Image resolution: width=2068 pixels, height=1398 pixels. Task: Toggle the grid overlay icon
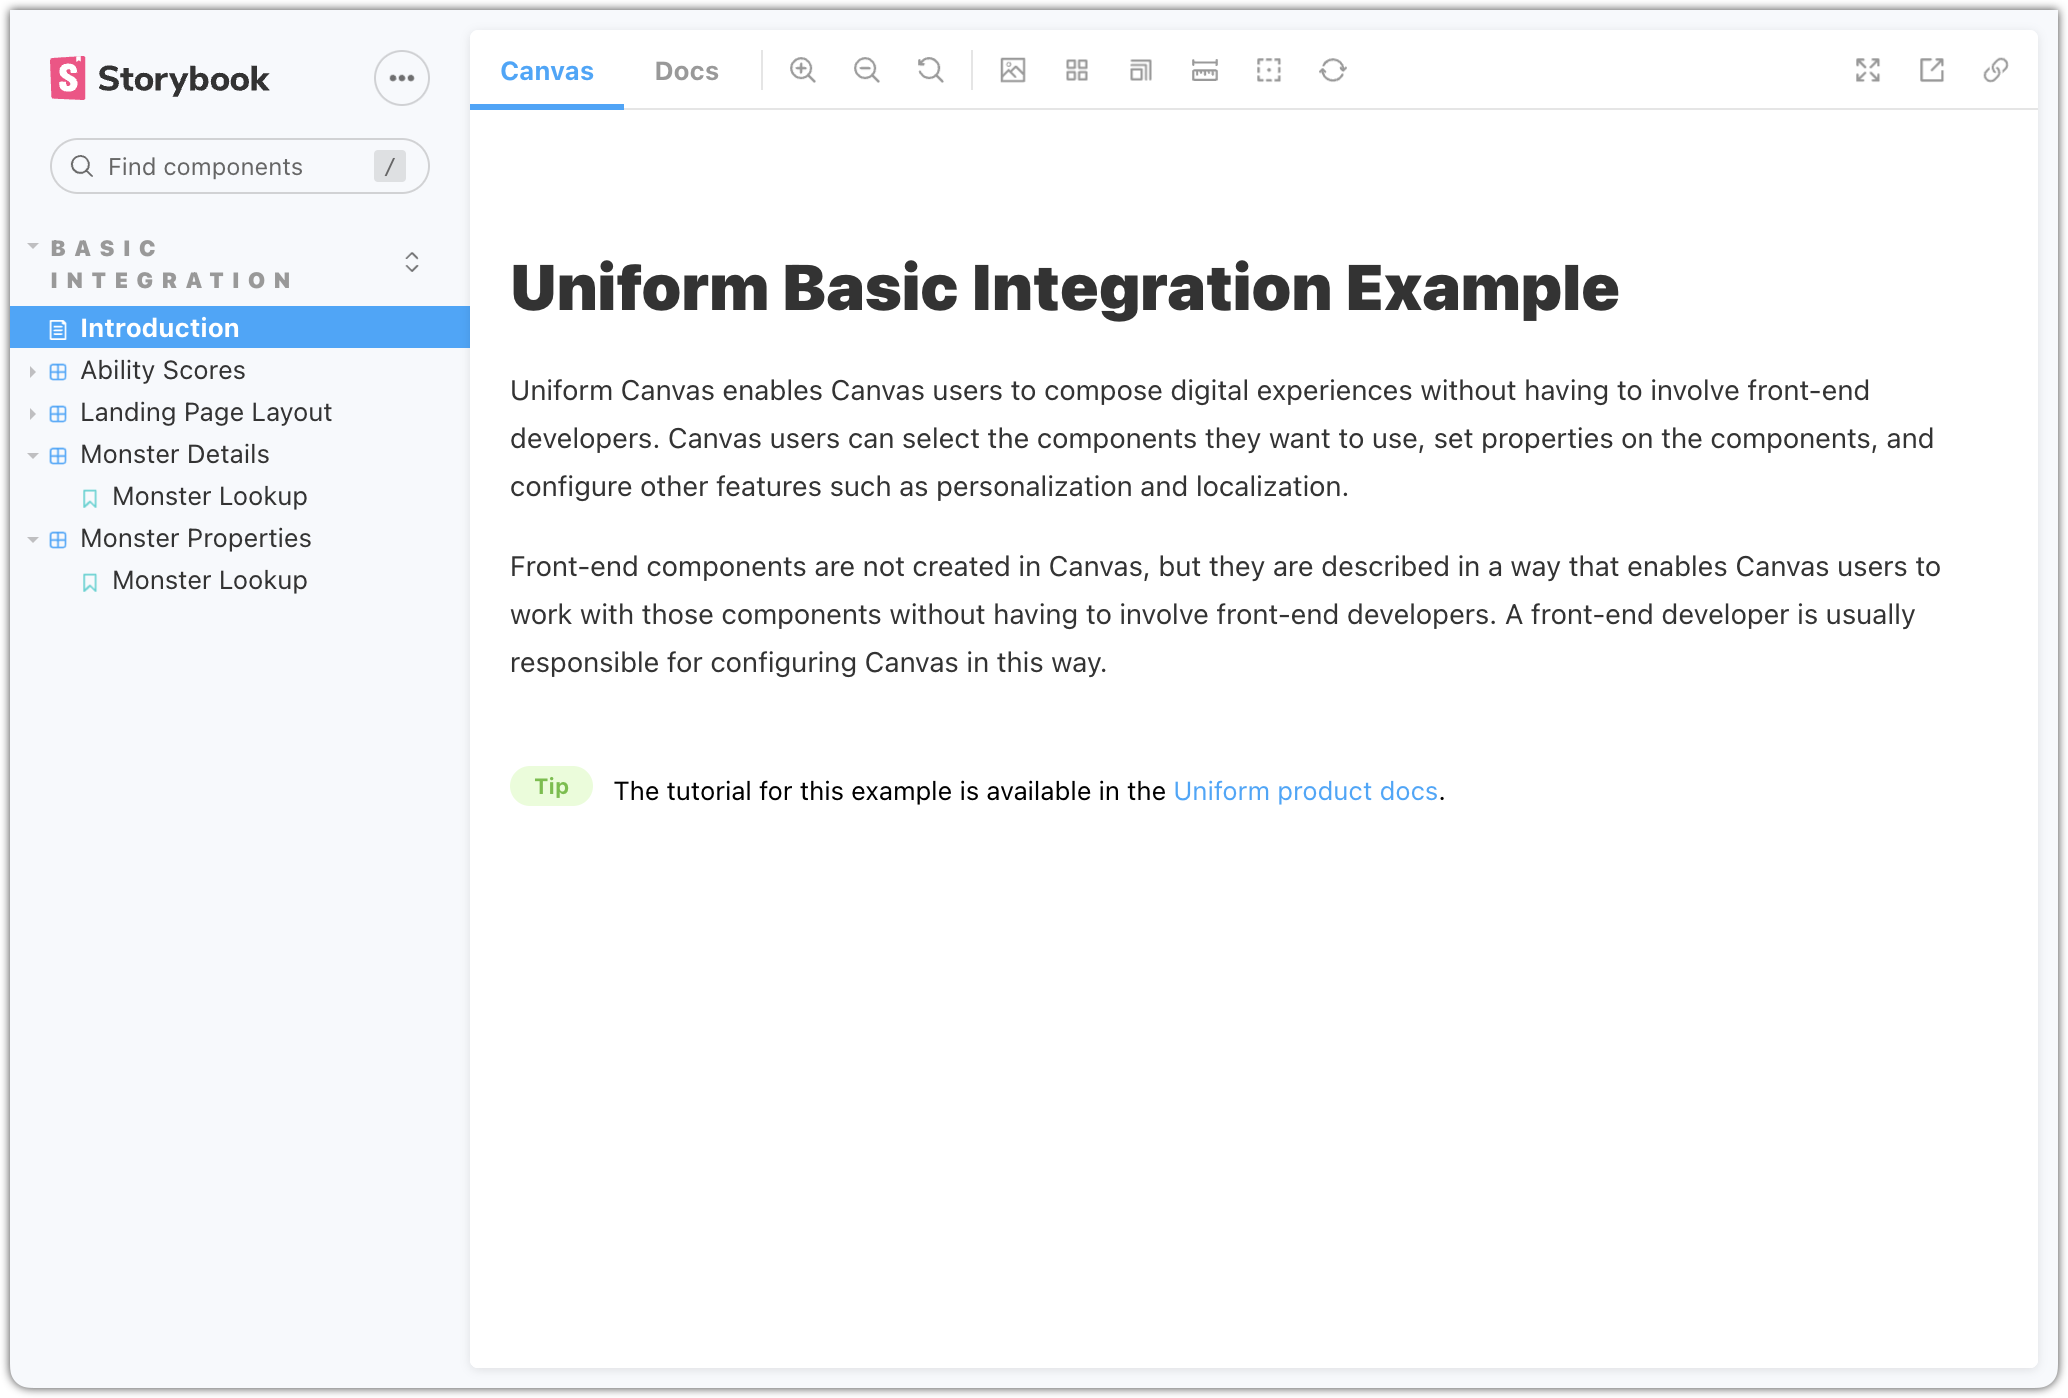click(1077, 70)
